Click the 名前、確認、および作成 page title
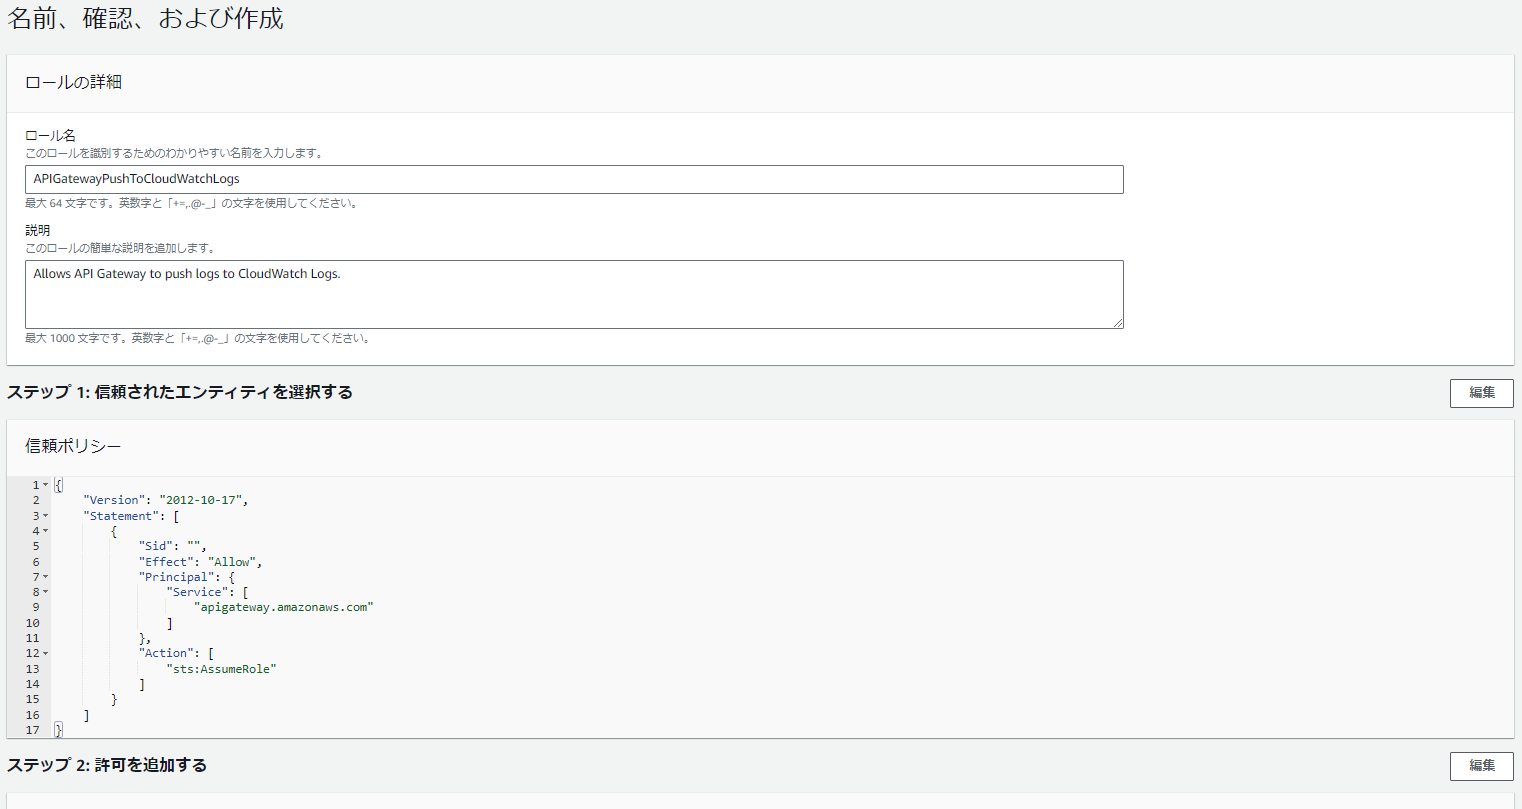This screenshot has height=809, width=1522. [x=145, y=18]
